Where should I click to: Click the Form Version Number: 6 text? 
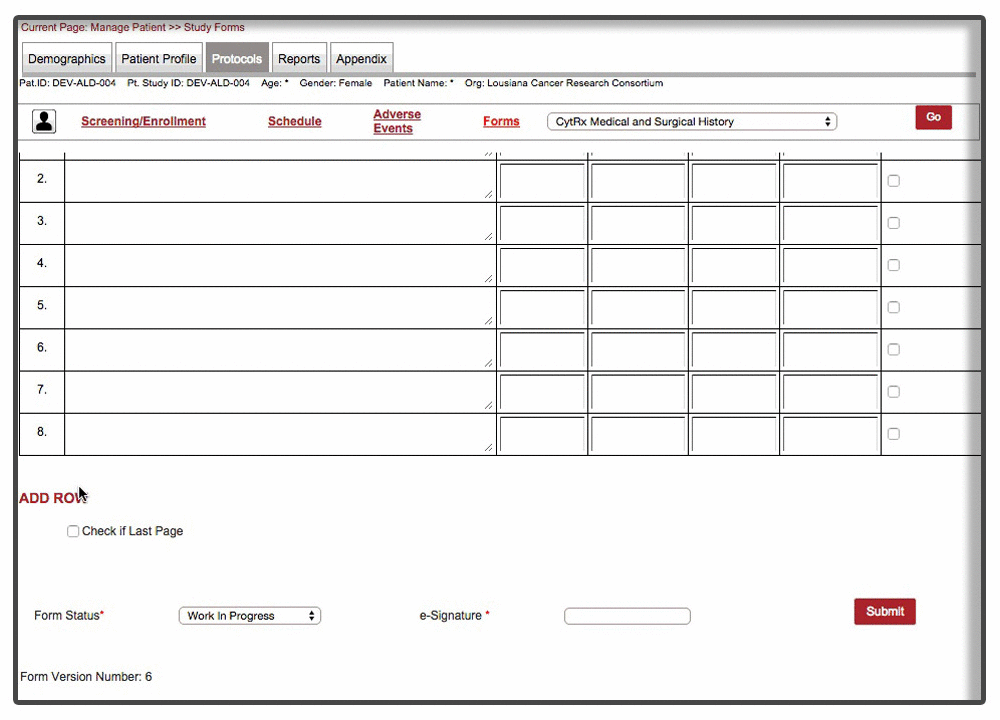click(x=86, y=677)
